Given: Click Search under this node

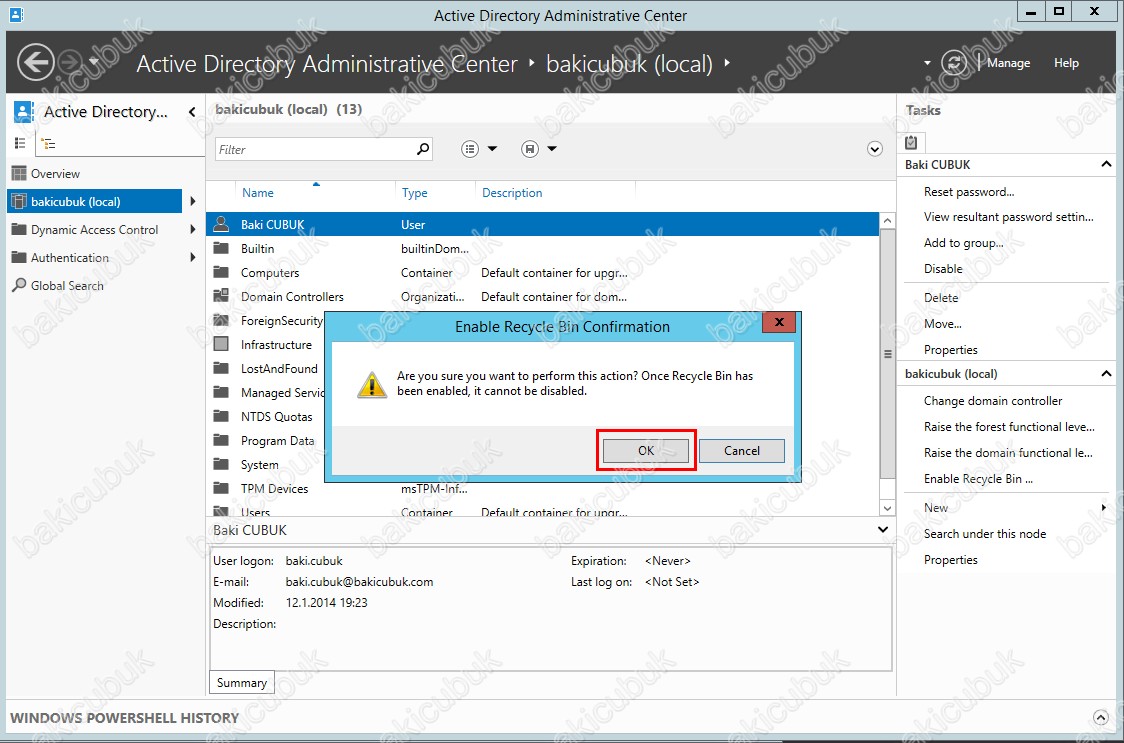Looking at the screenshot, I should (985, 534).
